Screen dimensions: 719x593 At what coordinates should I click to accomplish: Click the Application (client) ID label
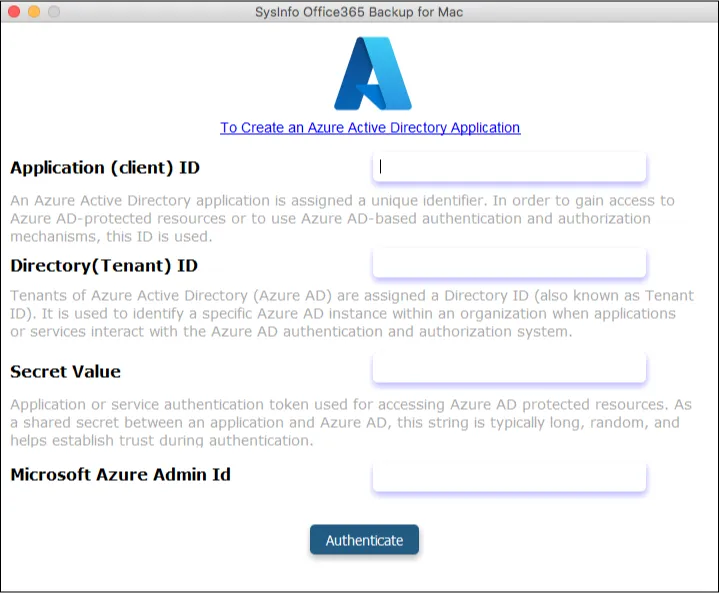[x=105, y=168]
